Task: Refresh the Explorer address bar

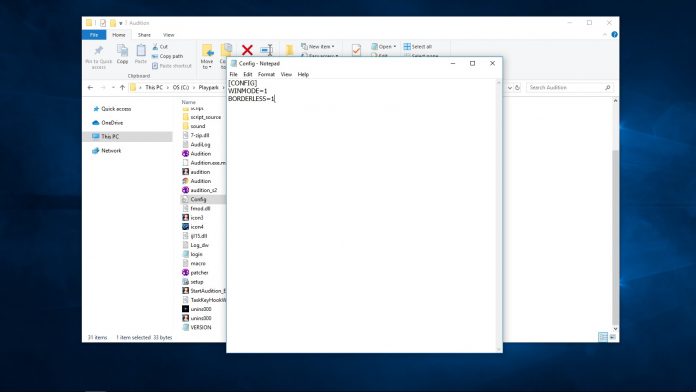Action: 518,87
